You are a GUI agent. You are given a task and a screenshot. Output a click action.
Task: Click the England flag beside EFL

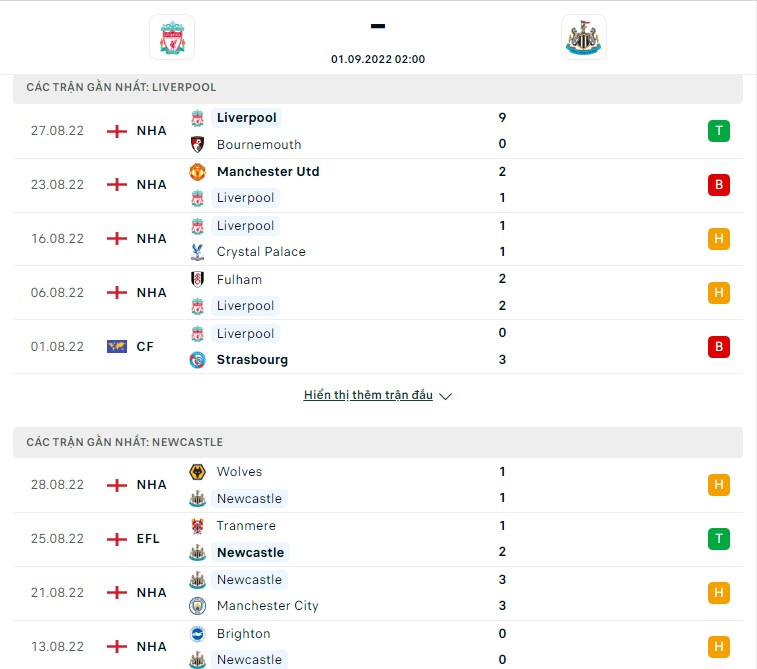pos(117,539)
